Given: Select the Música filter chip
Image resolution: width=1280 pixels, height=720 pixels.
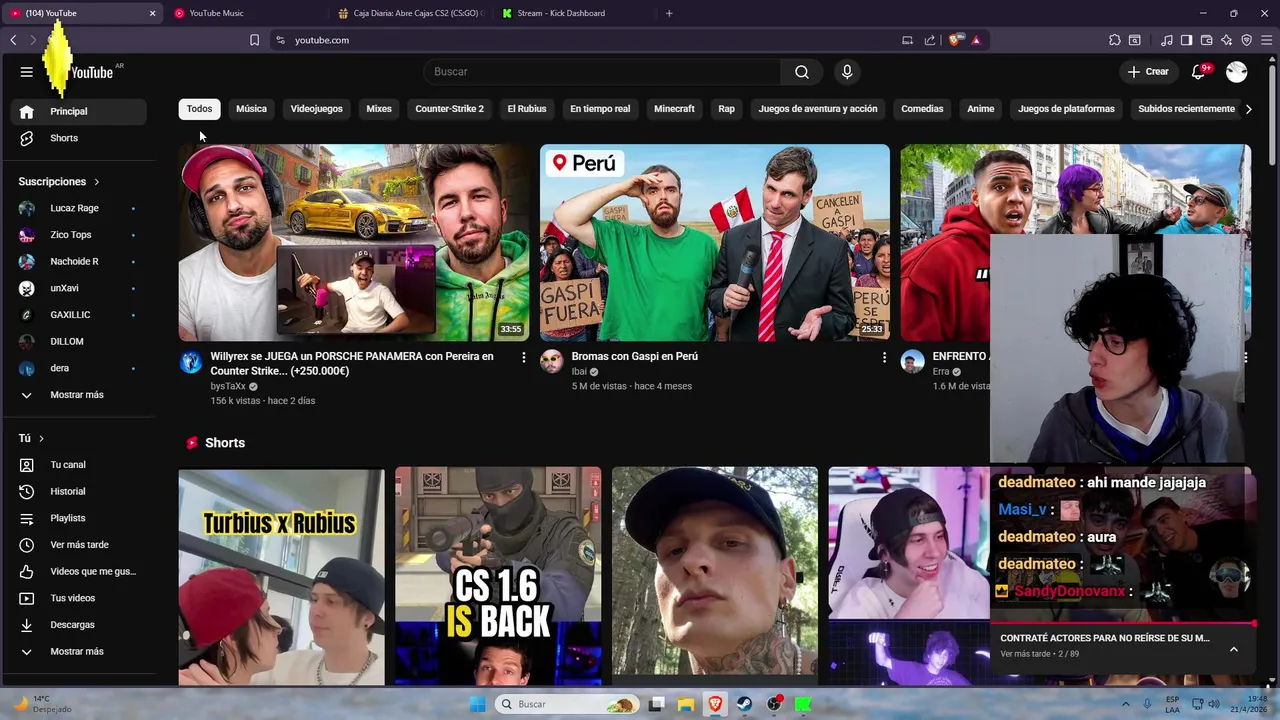Looking at the screenshot, I should (251, 109).
